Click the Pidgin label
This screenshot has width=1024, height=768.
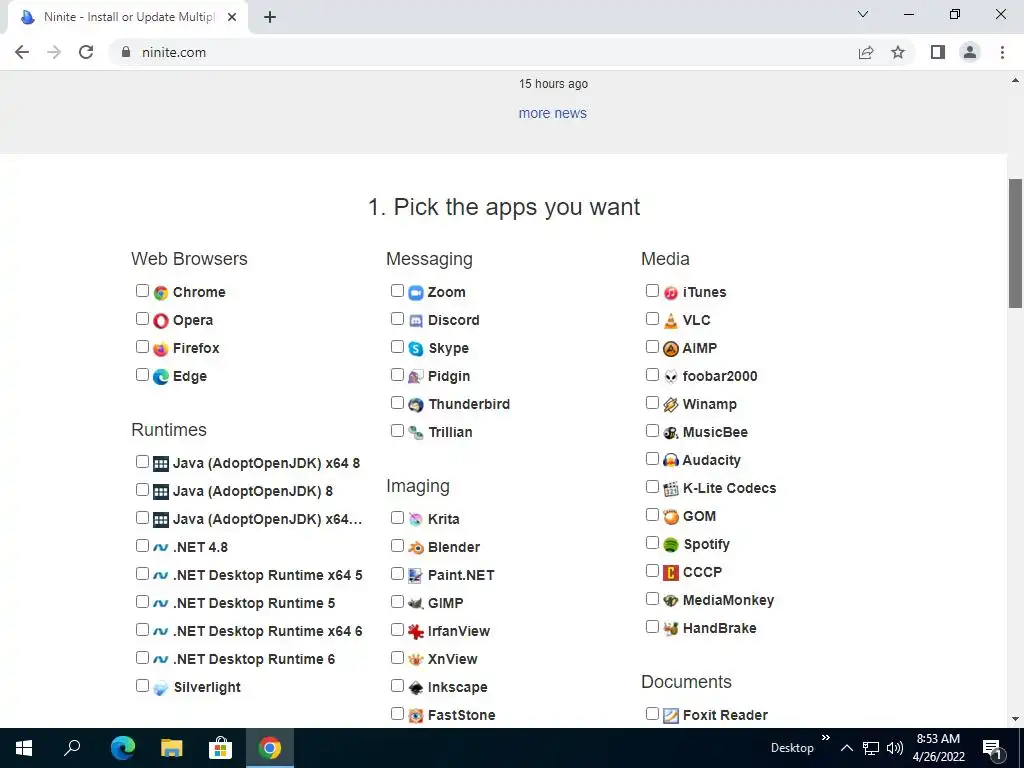tap(449, 377)
